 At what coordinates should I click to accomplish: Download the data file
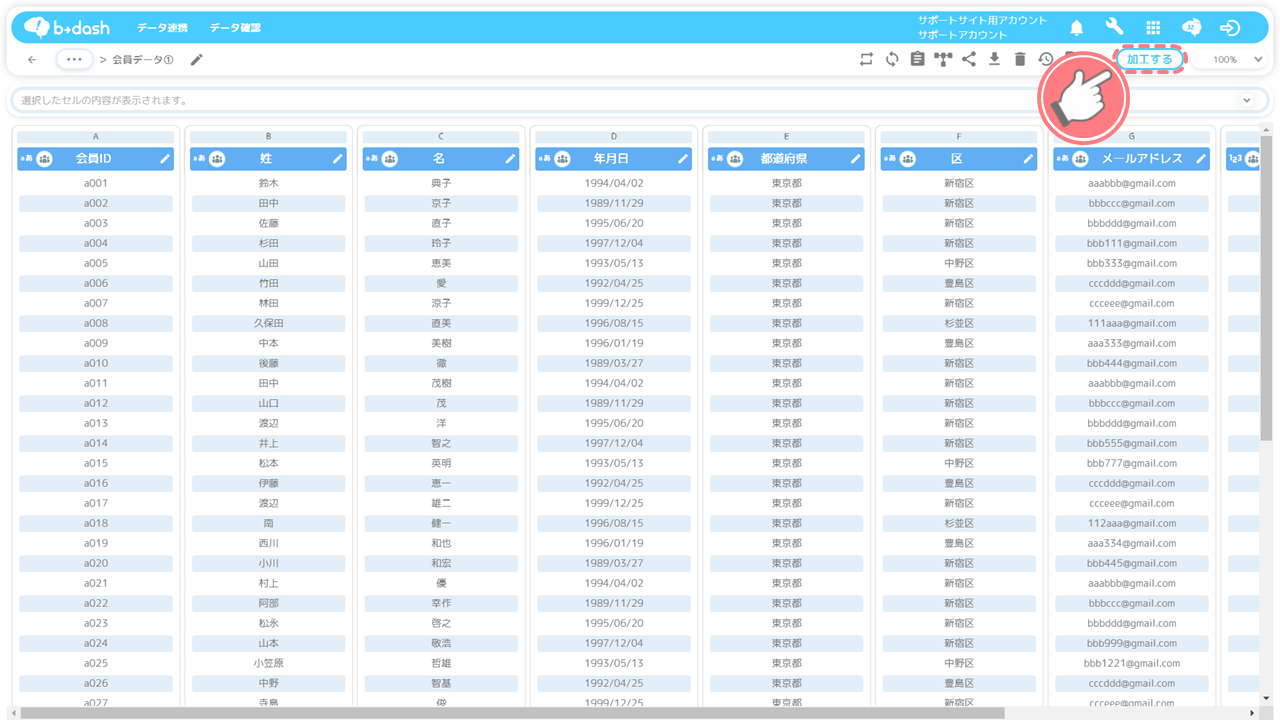pos(994,60)
